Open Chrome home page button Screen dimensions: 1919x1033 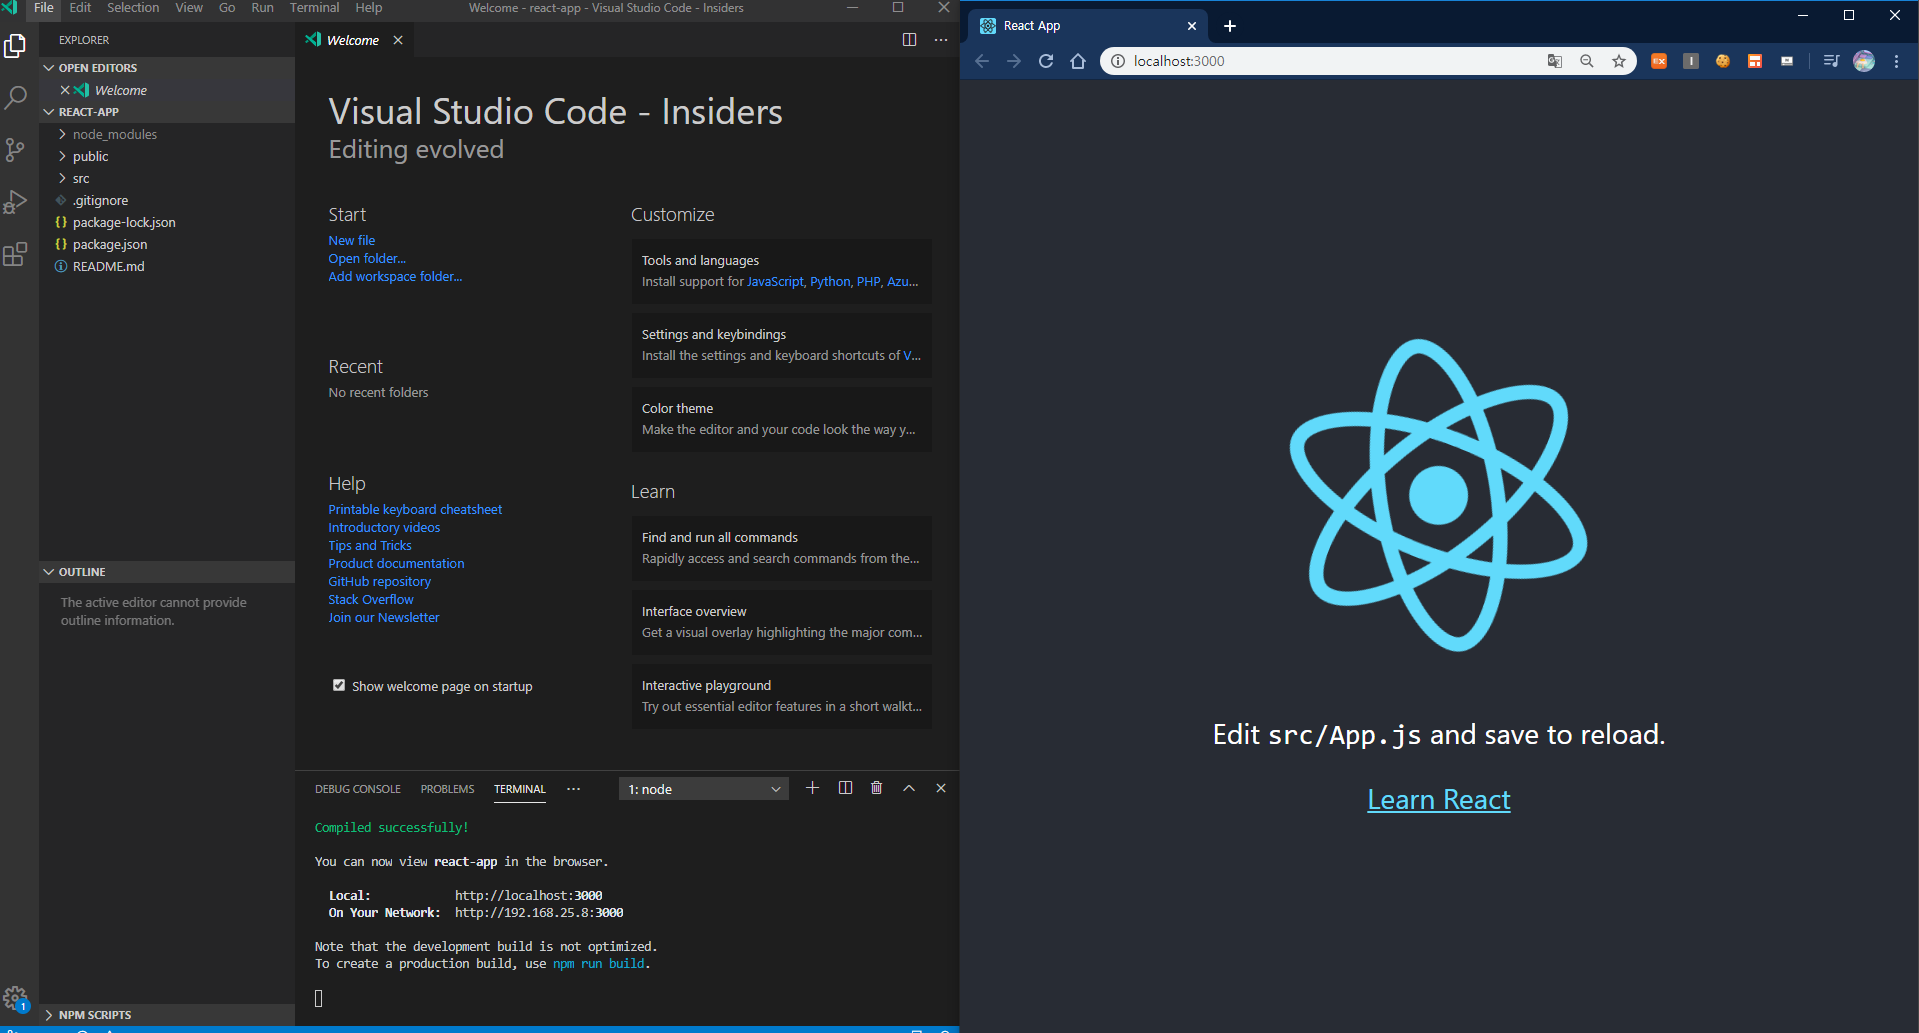pos(1078,61)
